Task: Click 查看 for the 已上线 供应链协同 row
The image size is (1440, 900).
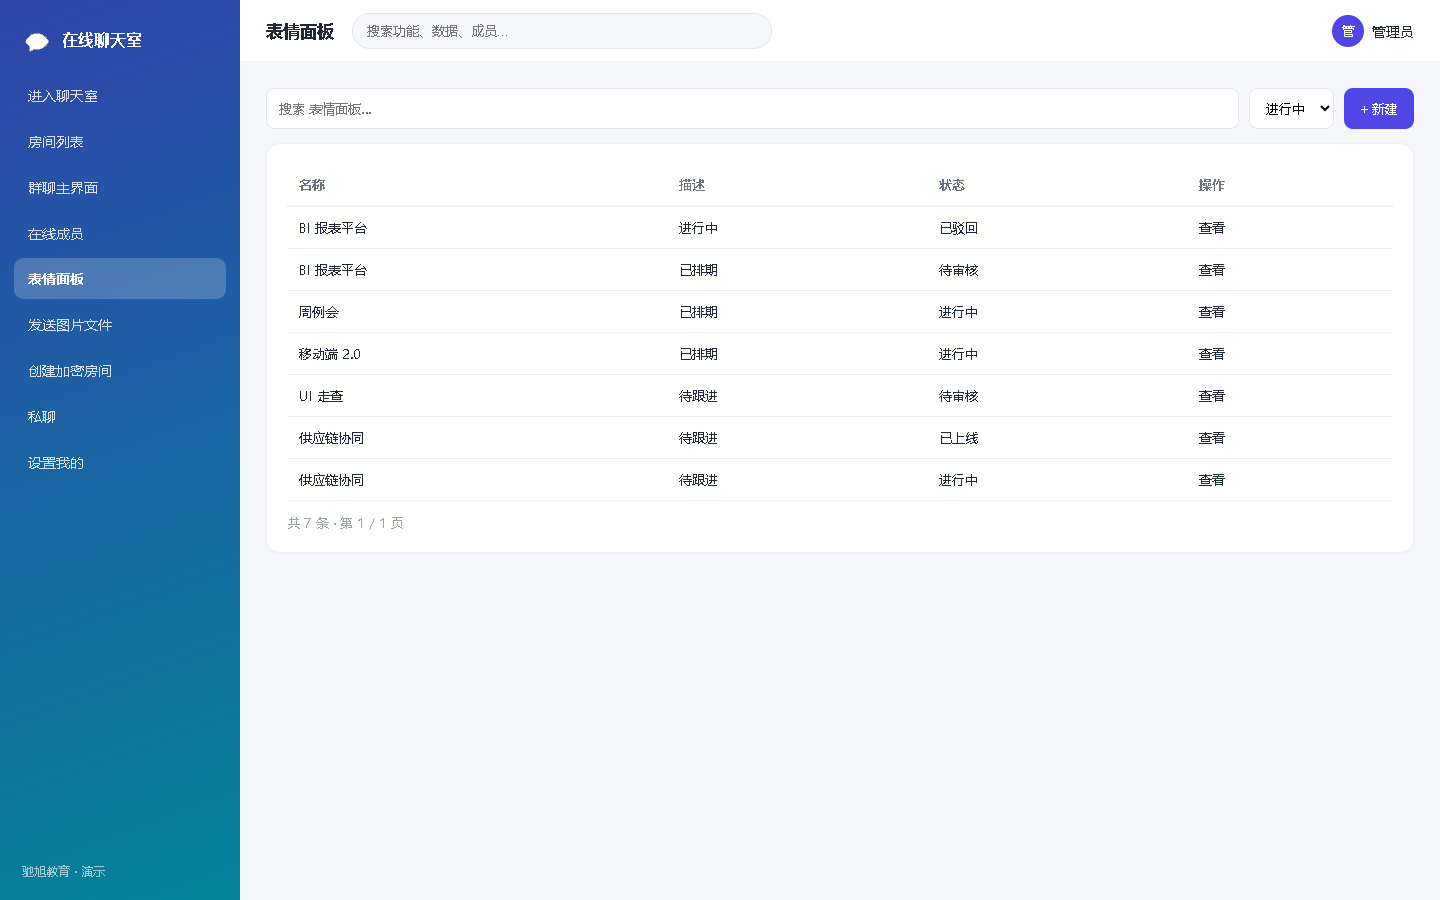Action: pos(1212,438)
